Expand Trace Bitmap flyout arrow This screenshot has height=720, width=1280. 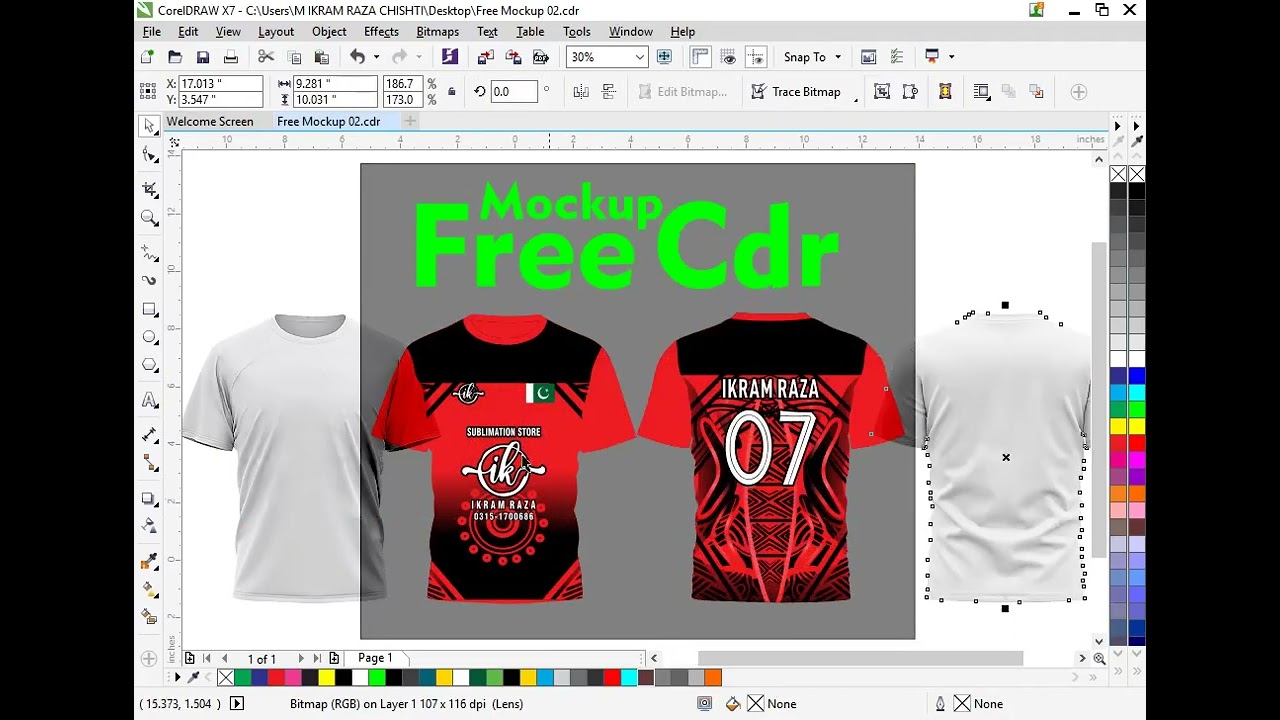(856, 98)
